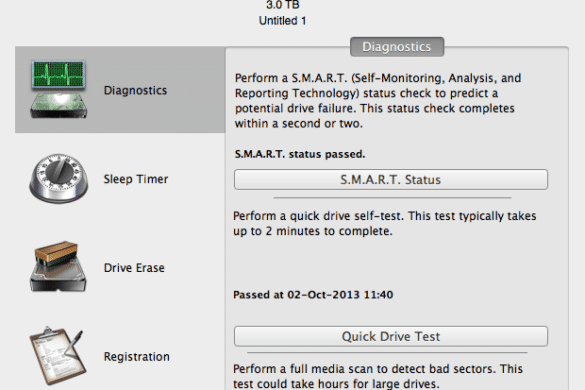The height and width of the screenshot is (390, 585).
Task: Start the Quick Drive Test button
Action: [x=391, y=336]
